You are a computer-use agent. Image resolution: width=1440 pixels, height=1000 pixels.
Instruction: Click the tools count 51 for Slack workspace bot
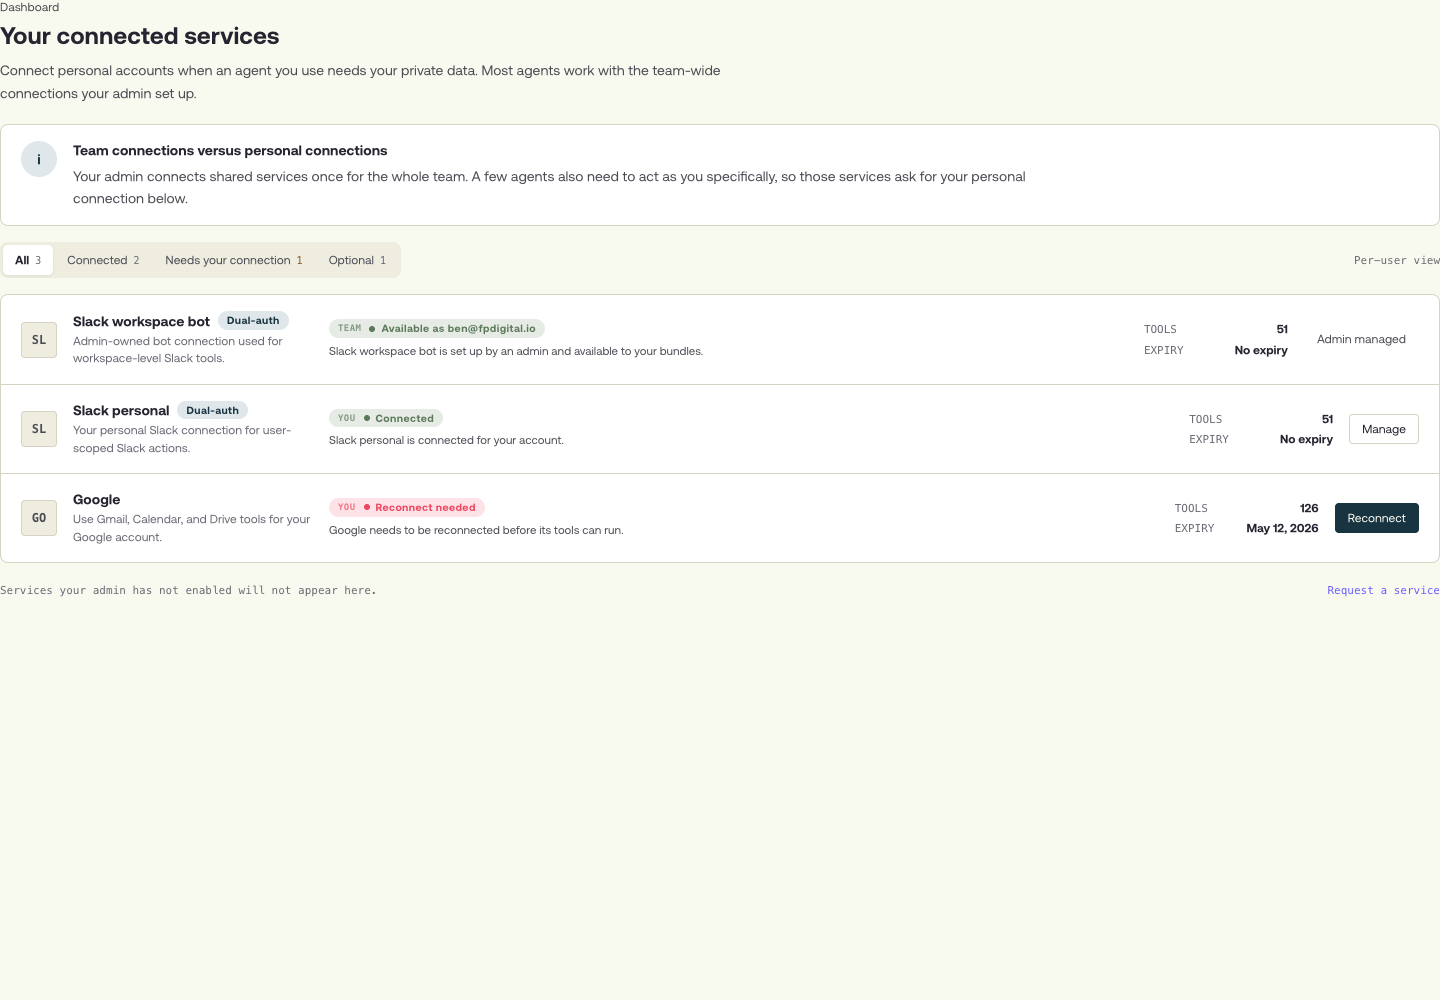coord(1282,329)
